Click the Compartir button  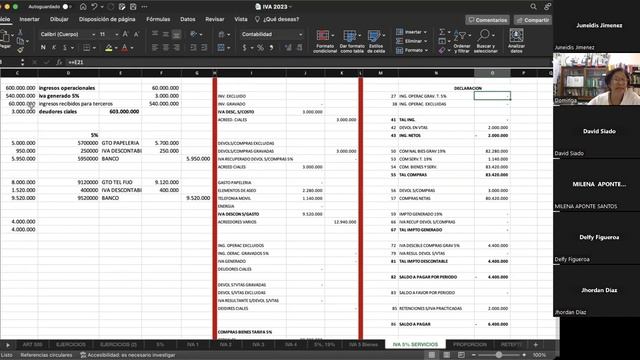[533, 20]
